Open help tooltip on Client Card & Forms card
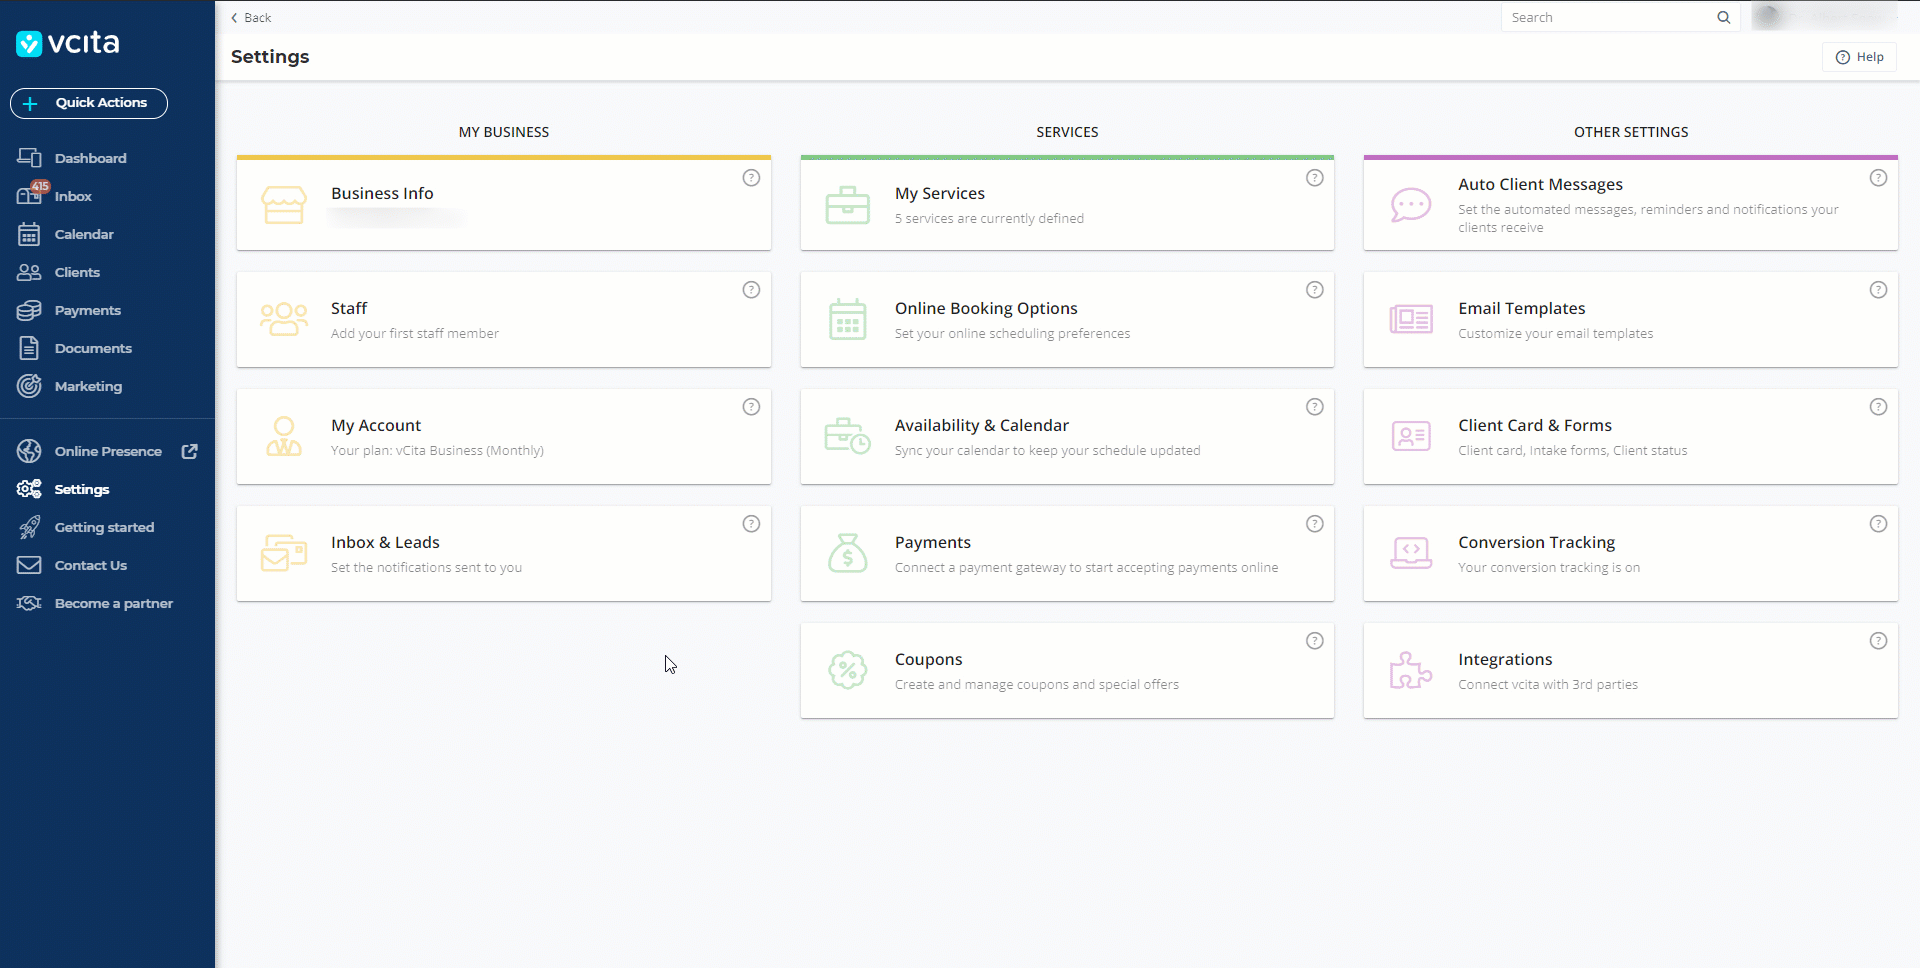Screen dimensions: 1920x968 1879,407
